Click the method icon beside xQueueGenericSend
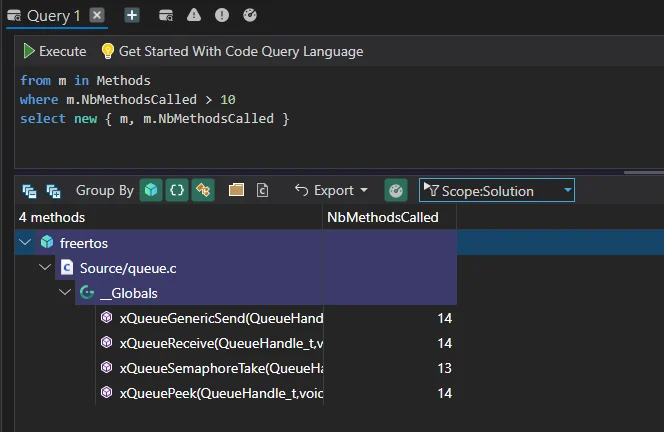The height and width of the screenshot is (432, 664). (107, 317)
